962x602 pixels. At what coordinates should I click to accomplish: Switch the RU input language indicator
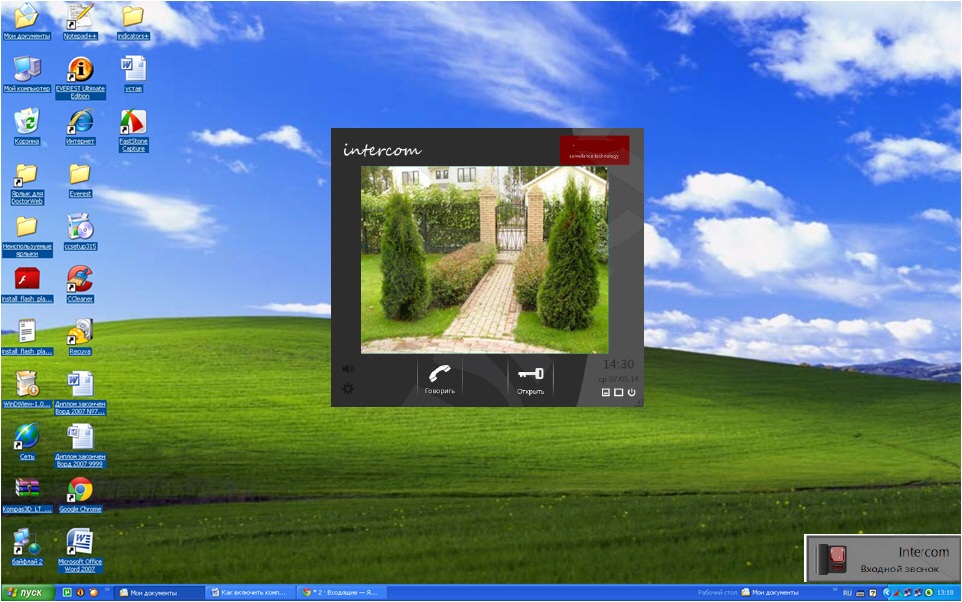coord(847,593)
